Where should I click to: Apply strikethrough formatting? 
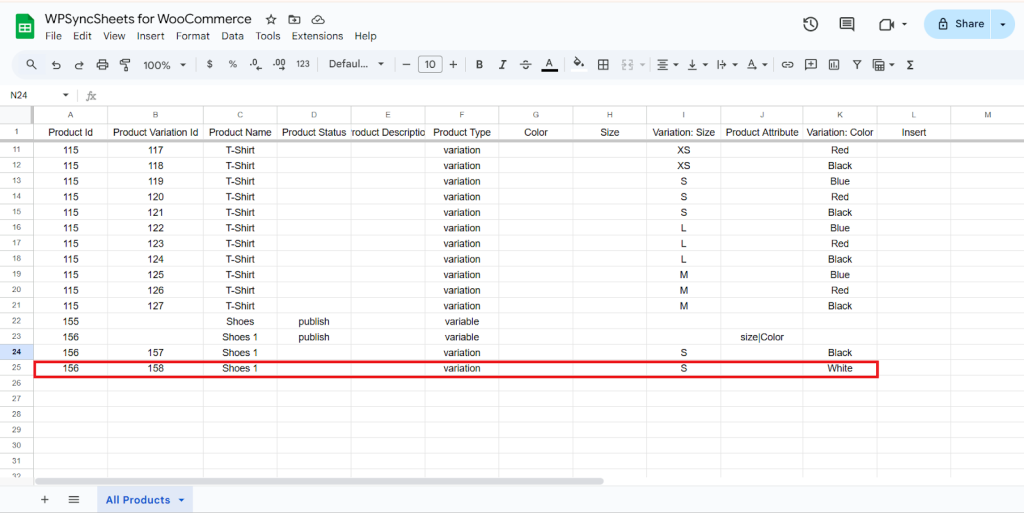pos(526,65)
